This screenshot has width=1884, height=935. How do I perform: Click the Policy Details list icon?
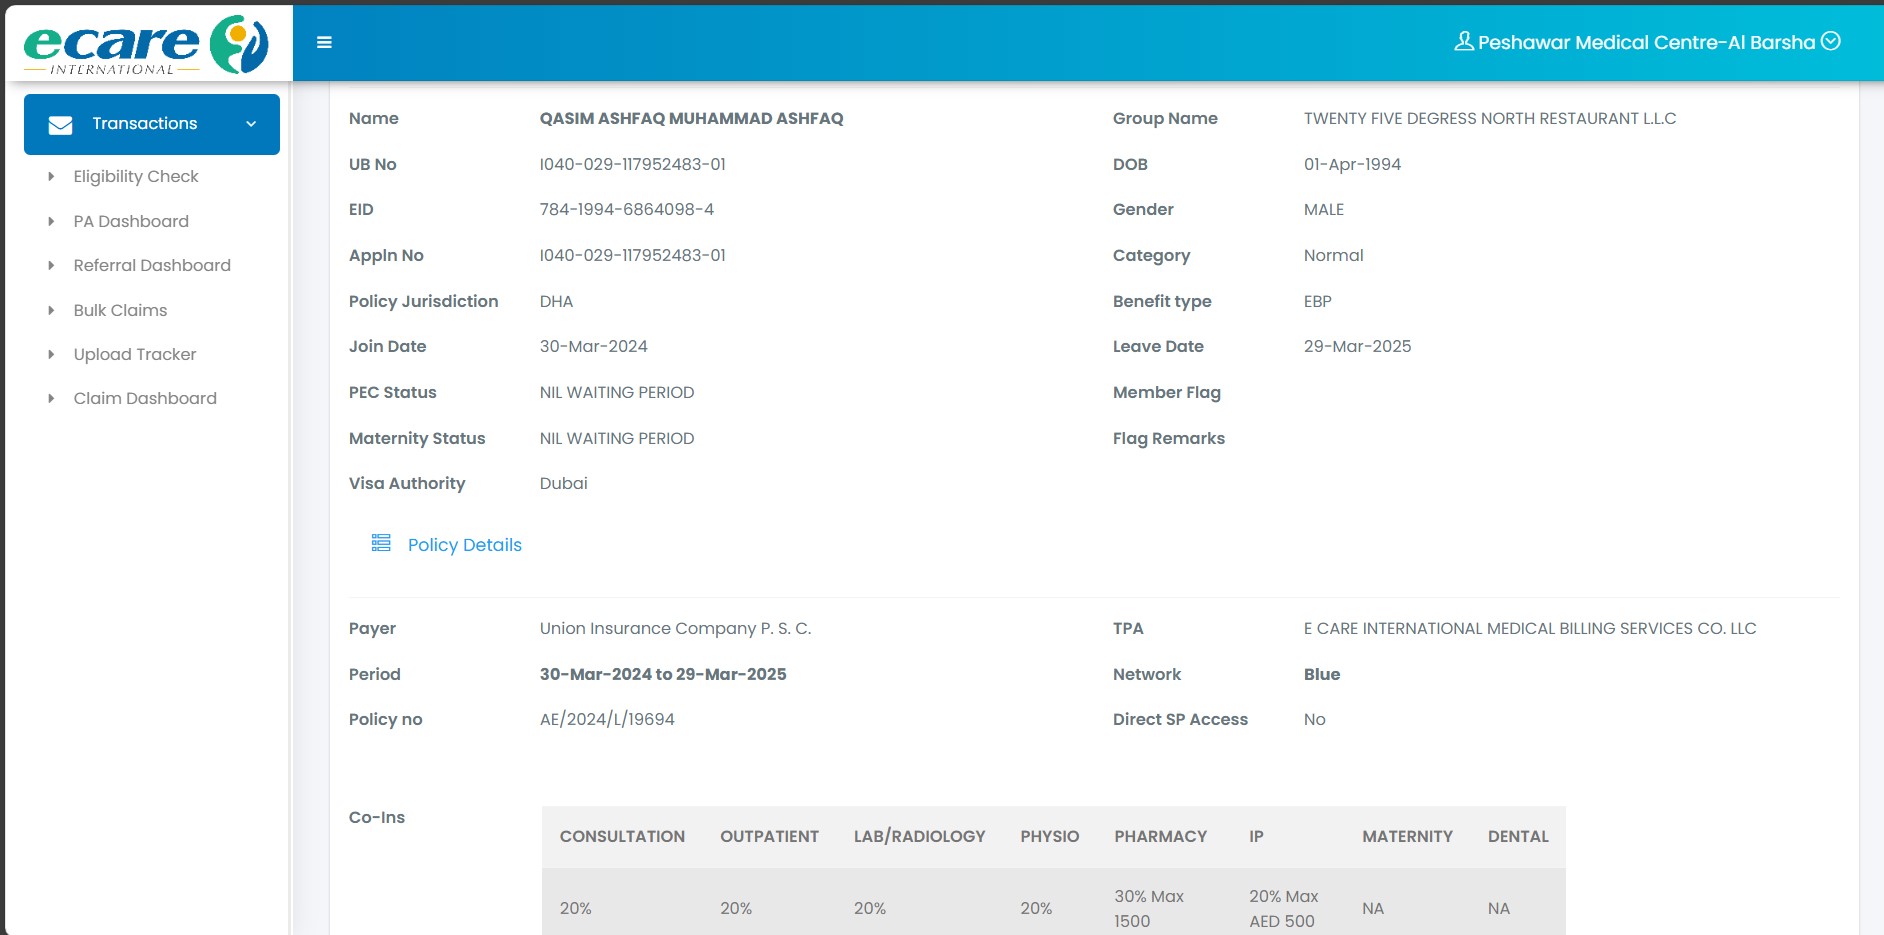tap(381, 543)
